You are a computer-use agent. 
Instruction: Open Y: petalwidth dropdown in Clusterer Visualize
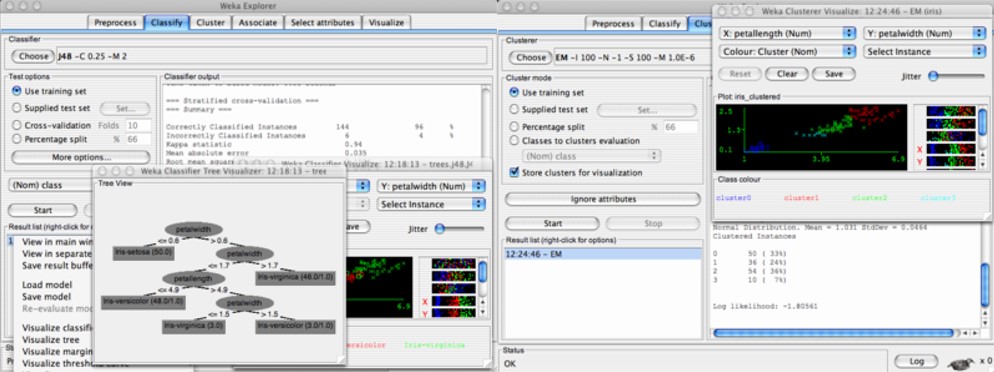click(924, 33)
